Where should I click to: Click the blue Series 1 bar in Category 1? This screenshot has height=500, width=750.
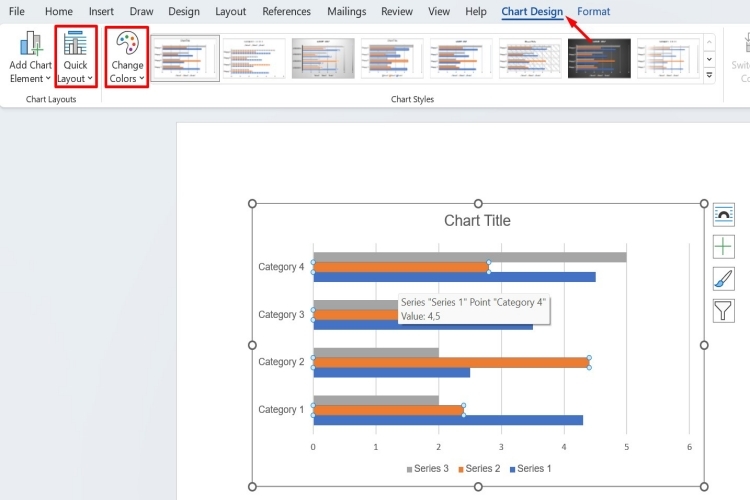[x=448, y=420]
